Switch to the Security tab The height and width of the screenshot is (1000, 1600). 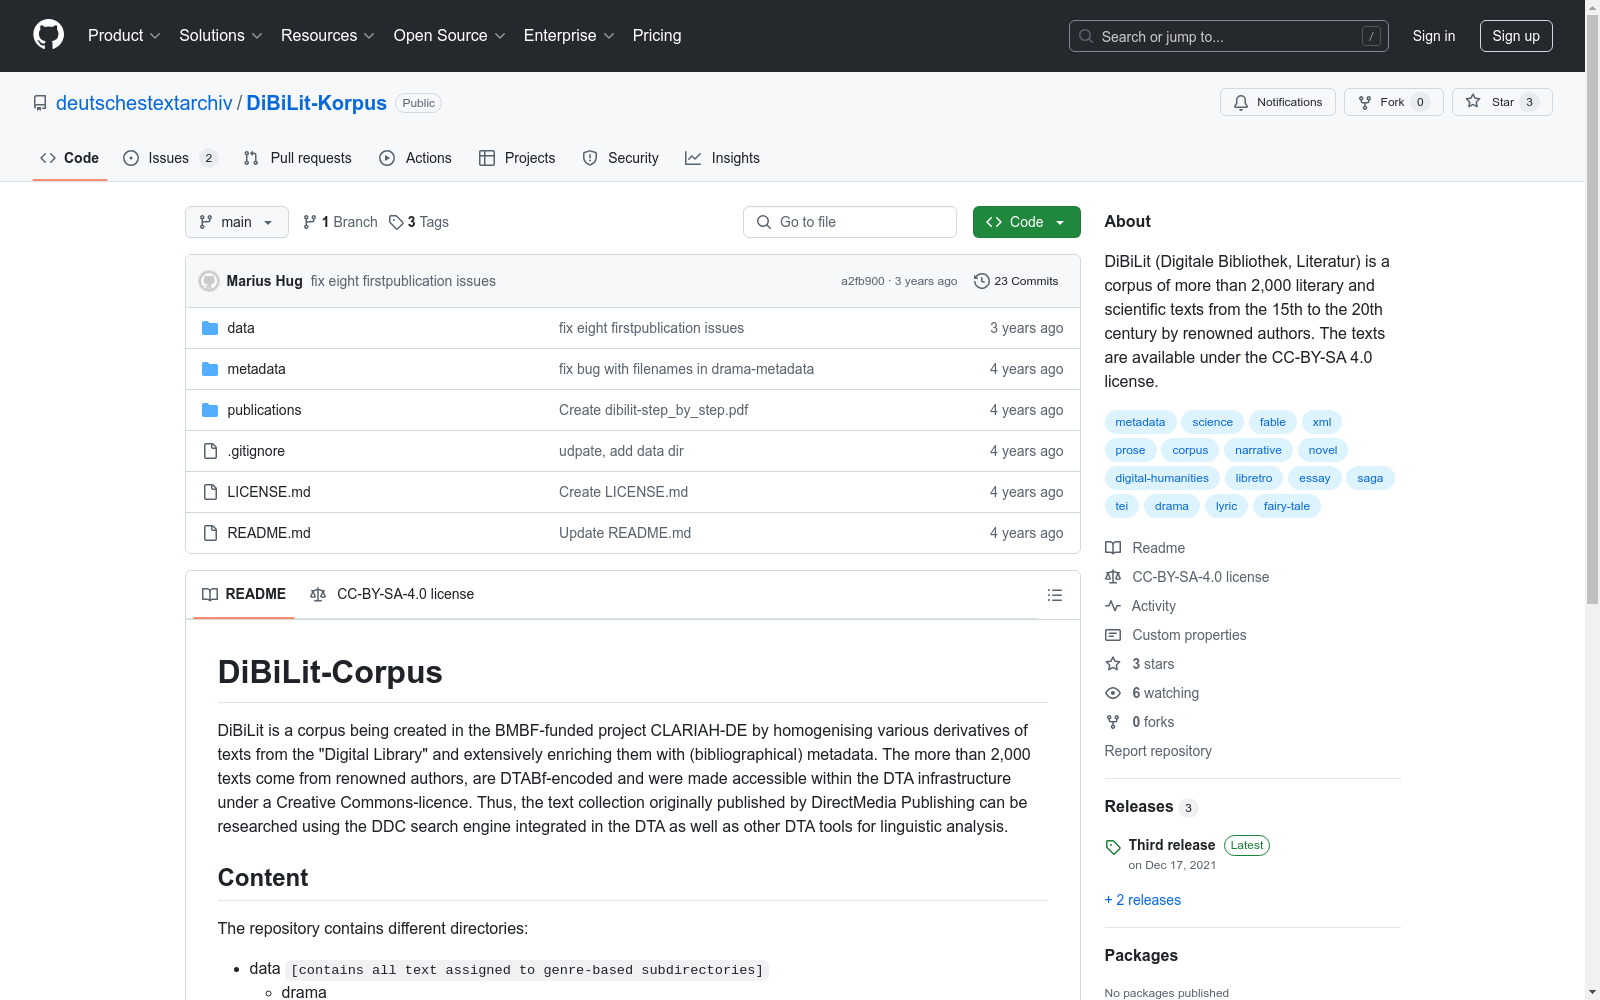tap(621, 158)
